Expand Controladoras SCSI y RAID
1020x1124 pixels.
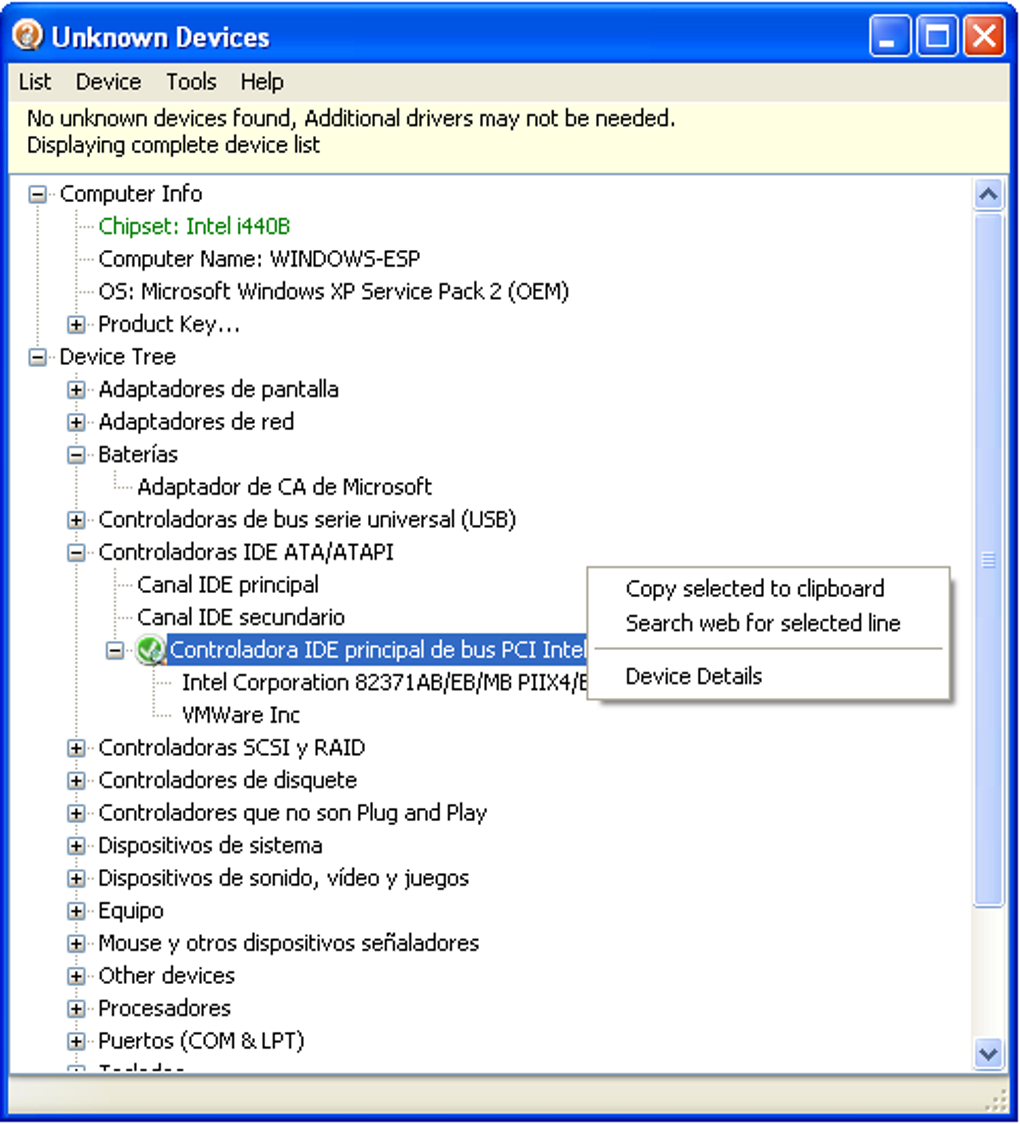(x=76, y=748)
